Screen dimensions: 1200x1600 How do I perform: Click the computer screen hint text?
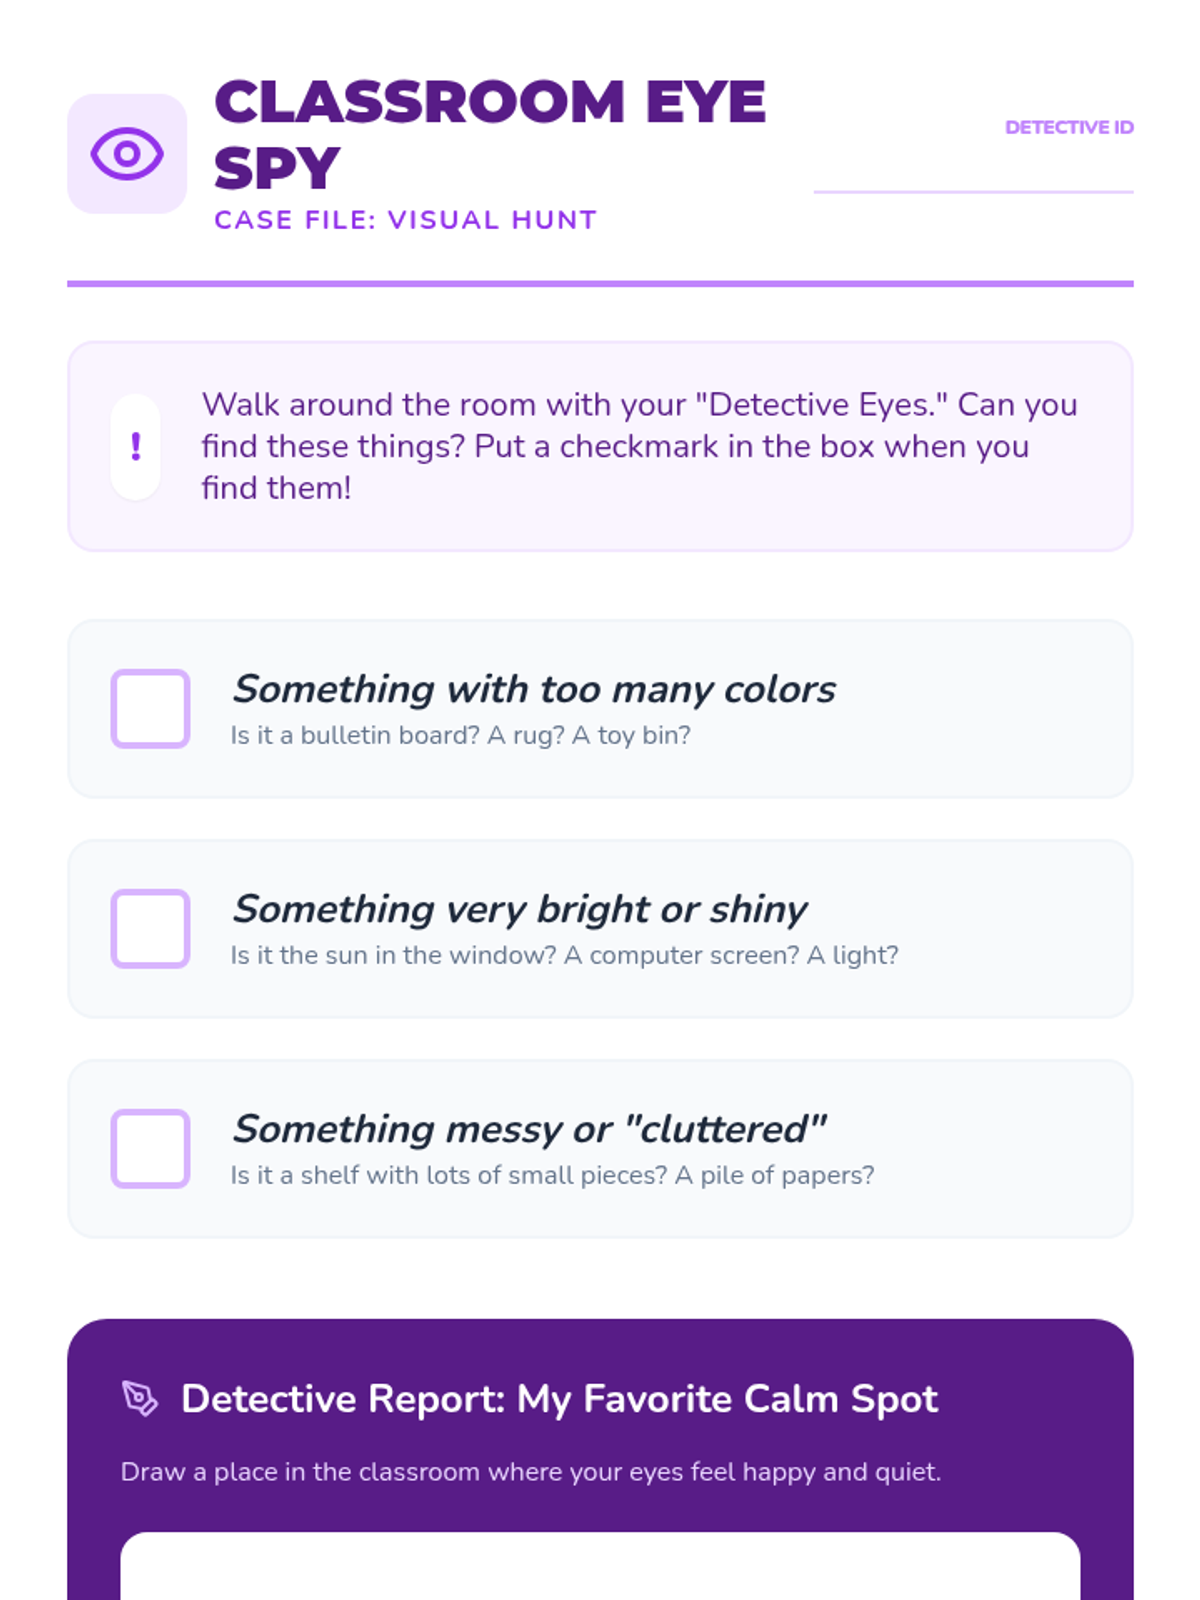(564, 955)
